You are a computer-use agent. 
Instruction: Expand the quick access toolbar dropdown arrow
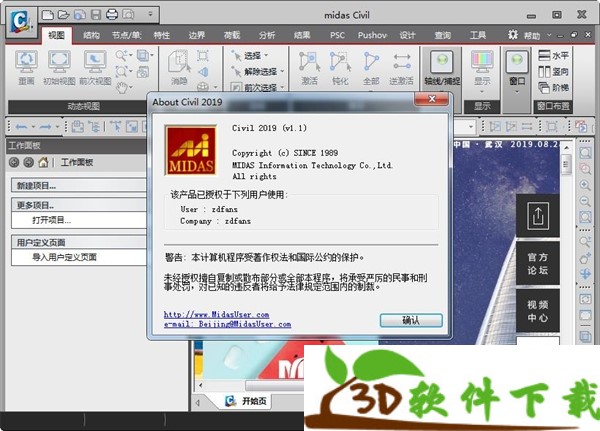[x=150, y=15]
